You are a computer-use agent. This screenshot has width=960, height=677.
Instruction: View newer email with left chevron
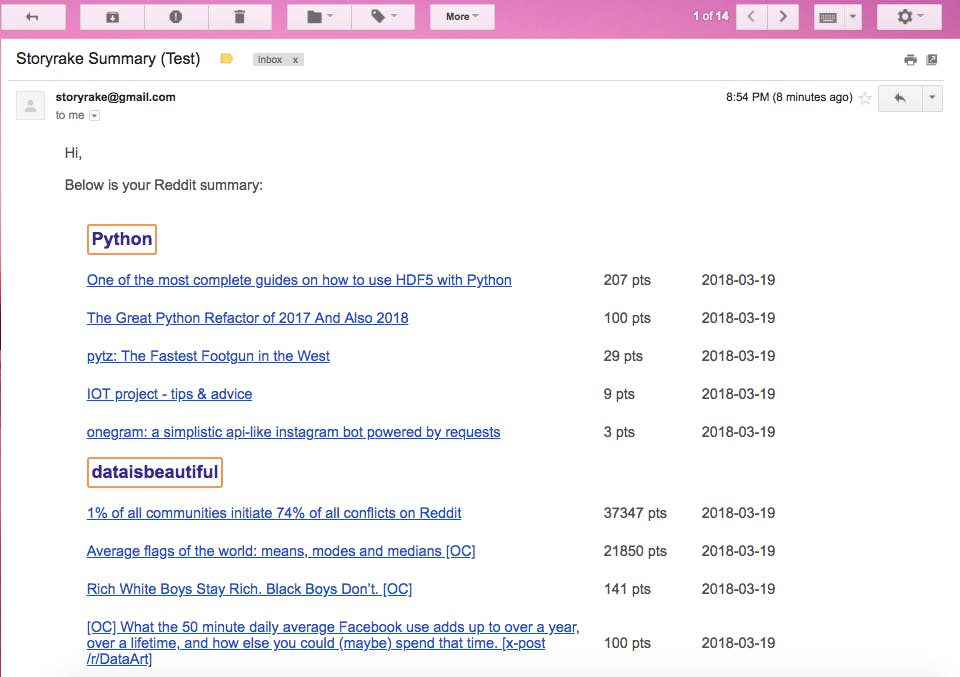pyautogui.click(x=751, y=17)
